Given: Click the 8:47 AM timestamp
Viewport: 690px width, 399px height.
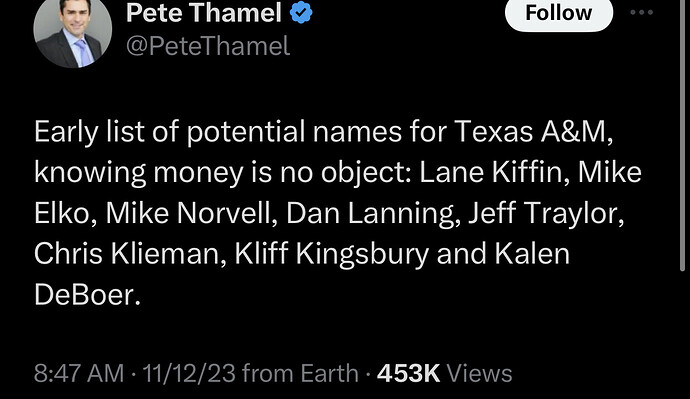Looking at the screenshot, I should [x=79, y=373].
